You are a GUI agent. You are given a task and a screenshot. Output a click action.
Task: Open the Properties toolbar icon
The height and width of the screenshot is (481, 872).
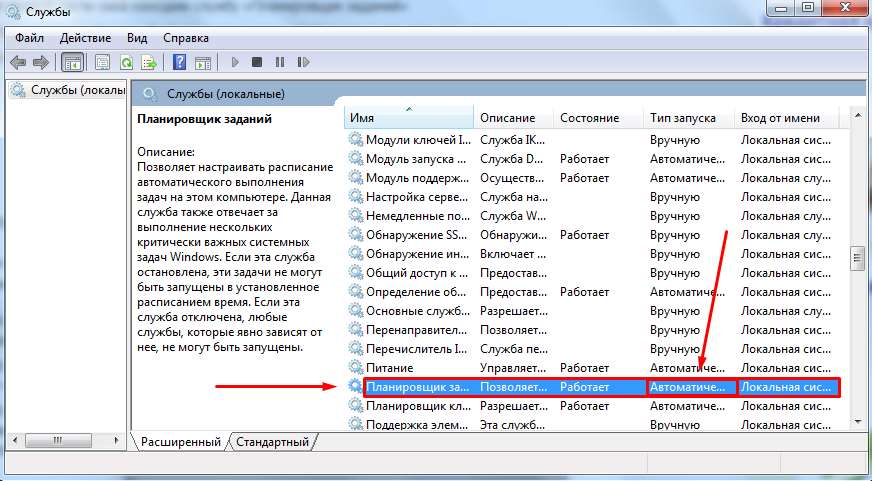102,62
